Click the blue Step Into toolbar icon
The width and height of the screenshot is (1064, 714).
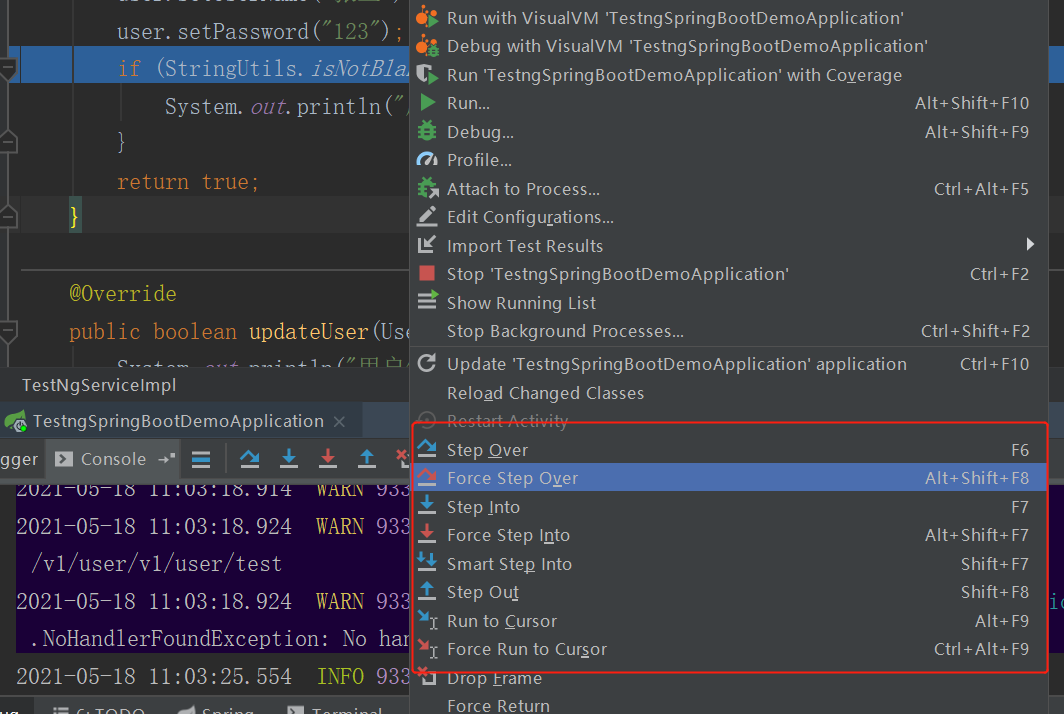tap(289, 459)
